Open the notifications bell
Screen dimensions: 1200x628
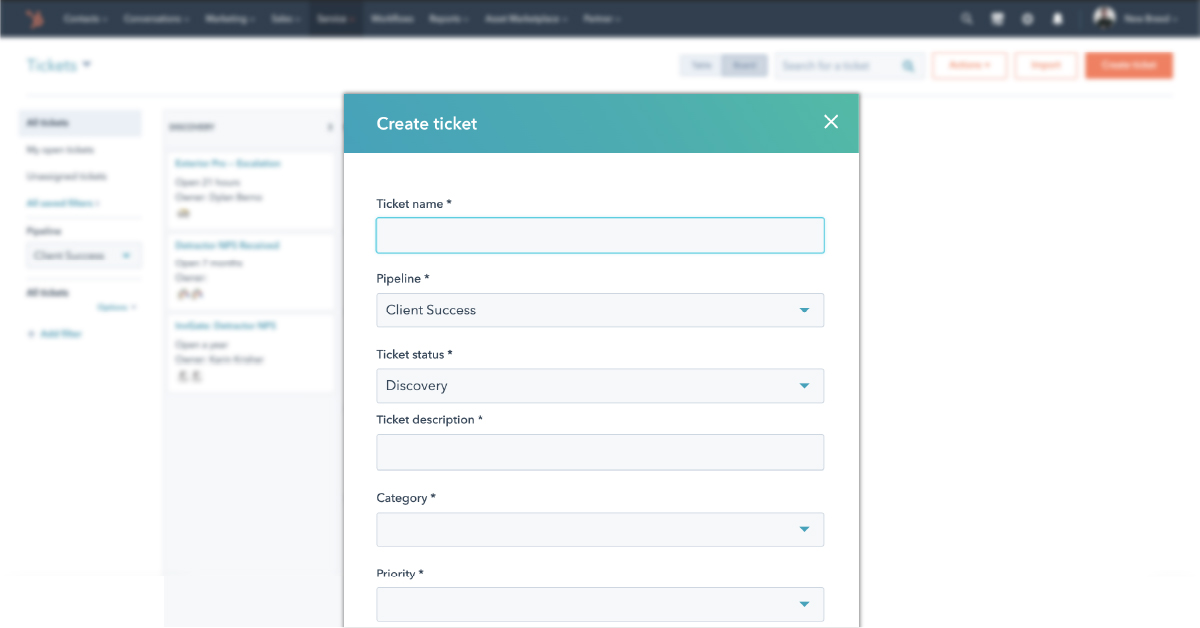(x=1057, y=19)
